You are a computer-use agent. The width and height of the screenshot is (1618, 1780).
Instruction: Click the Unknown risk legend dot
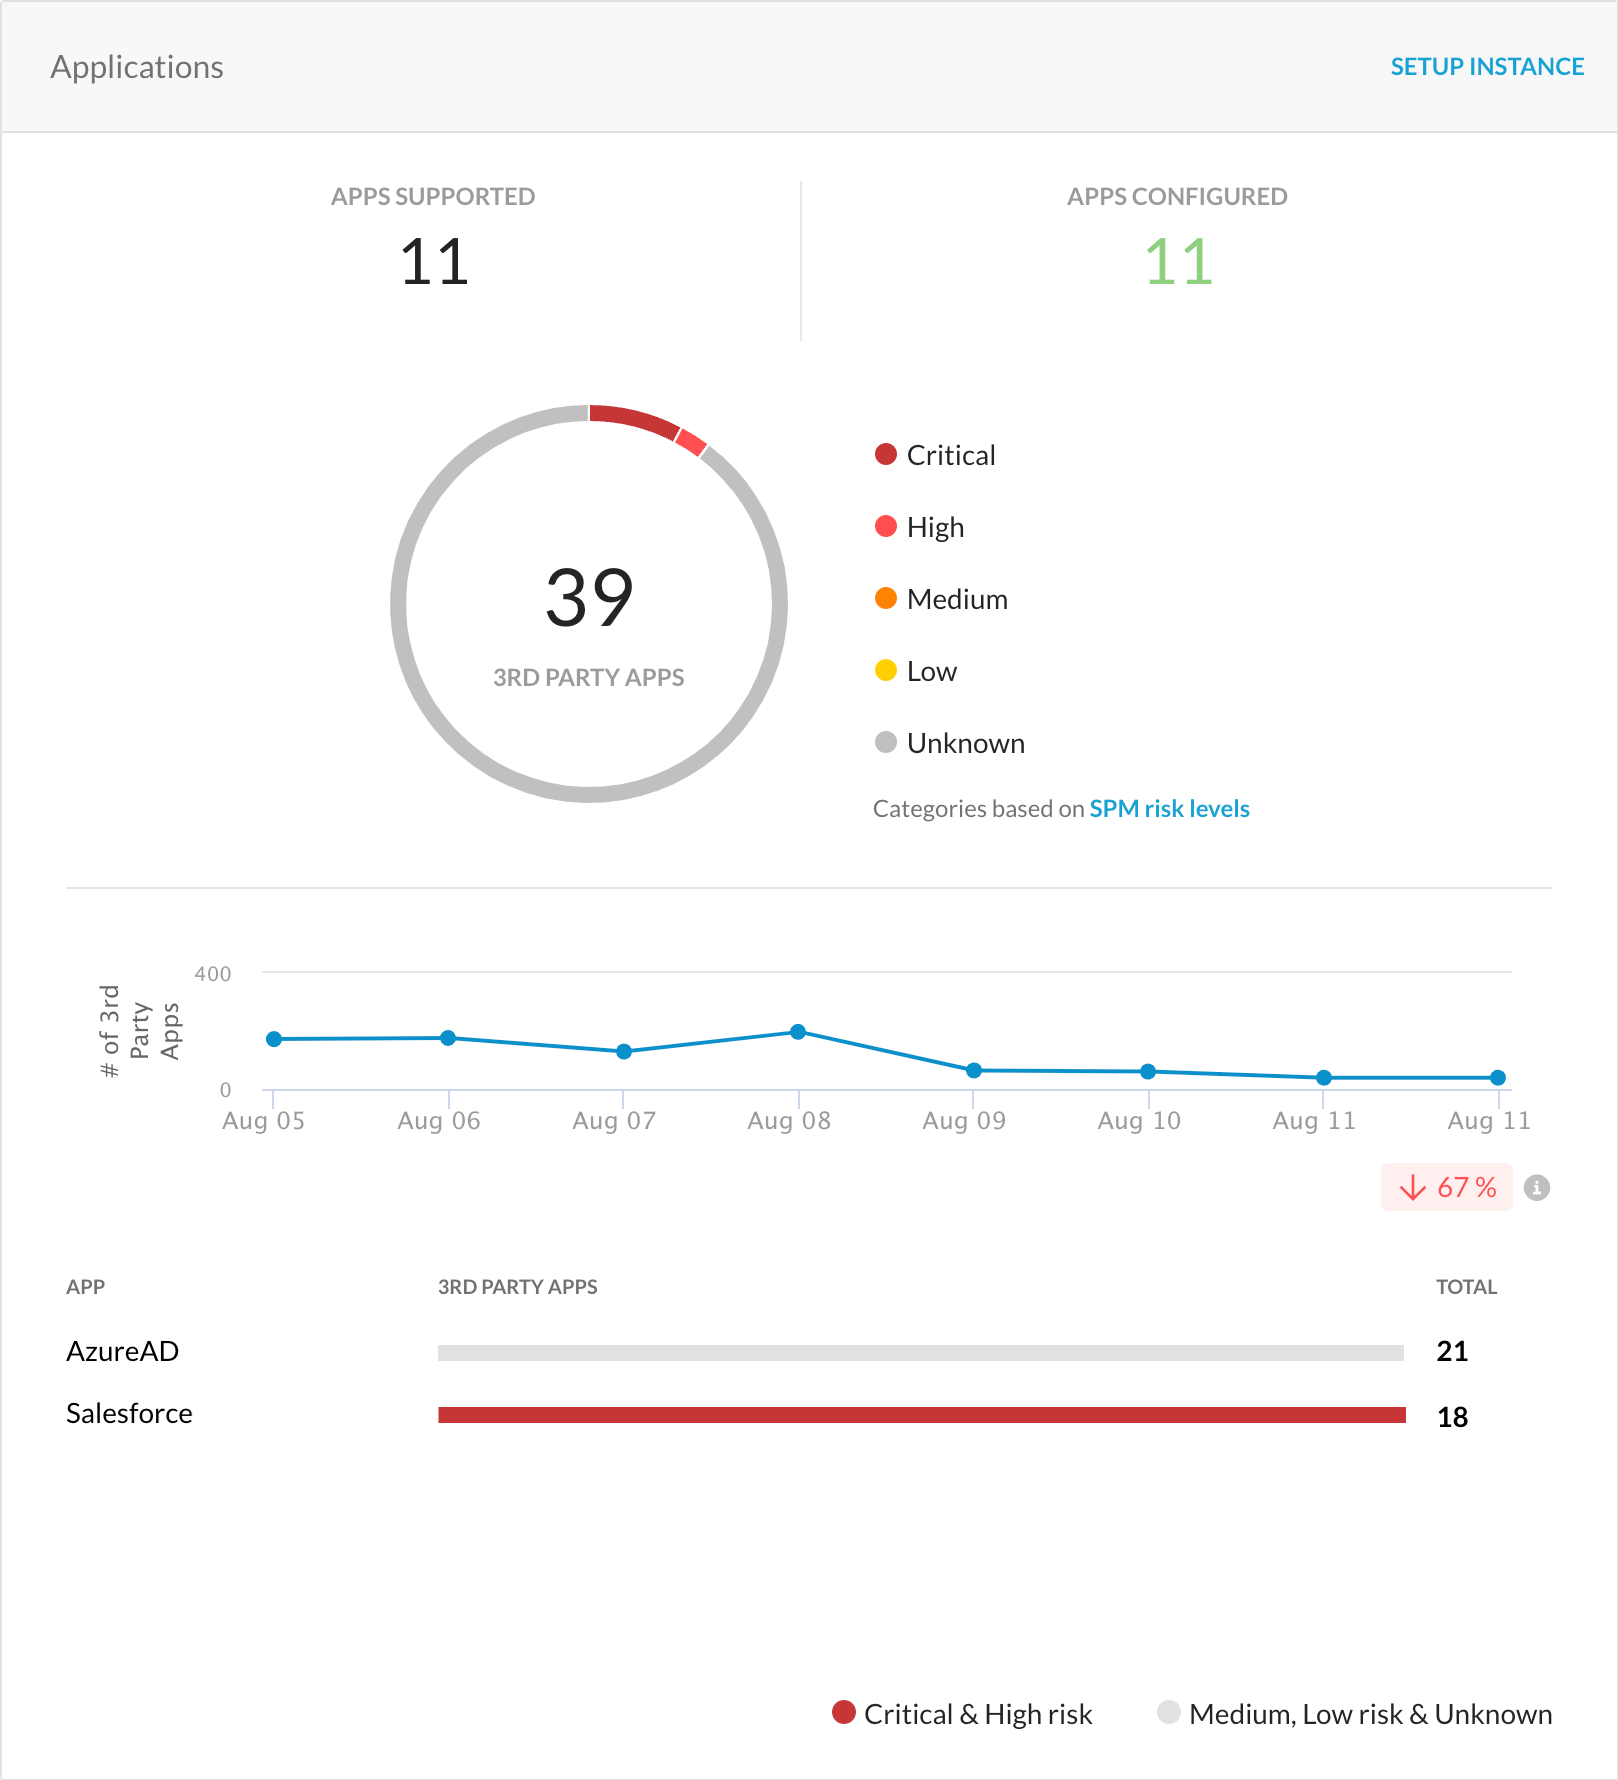coord(886,742)
